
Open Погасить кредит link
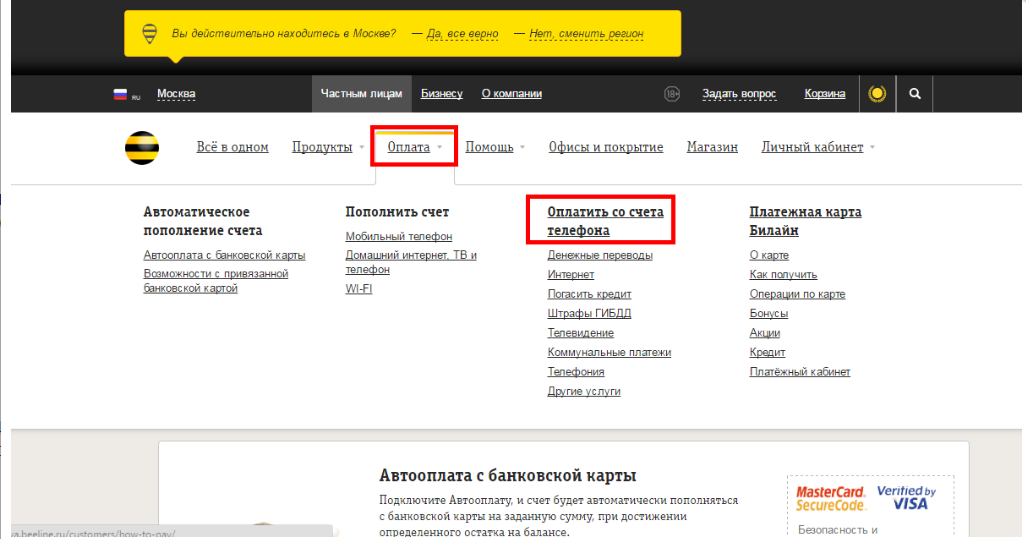pos(590,294)
